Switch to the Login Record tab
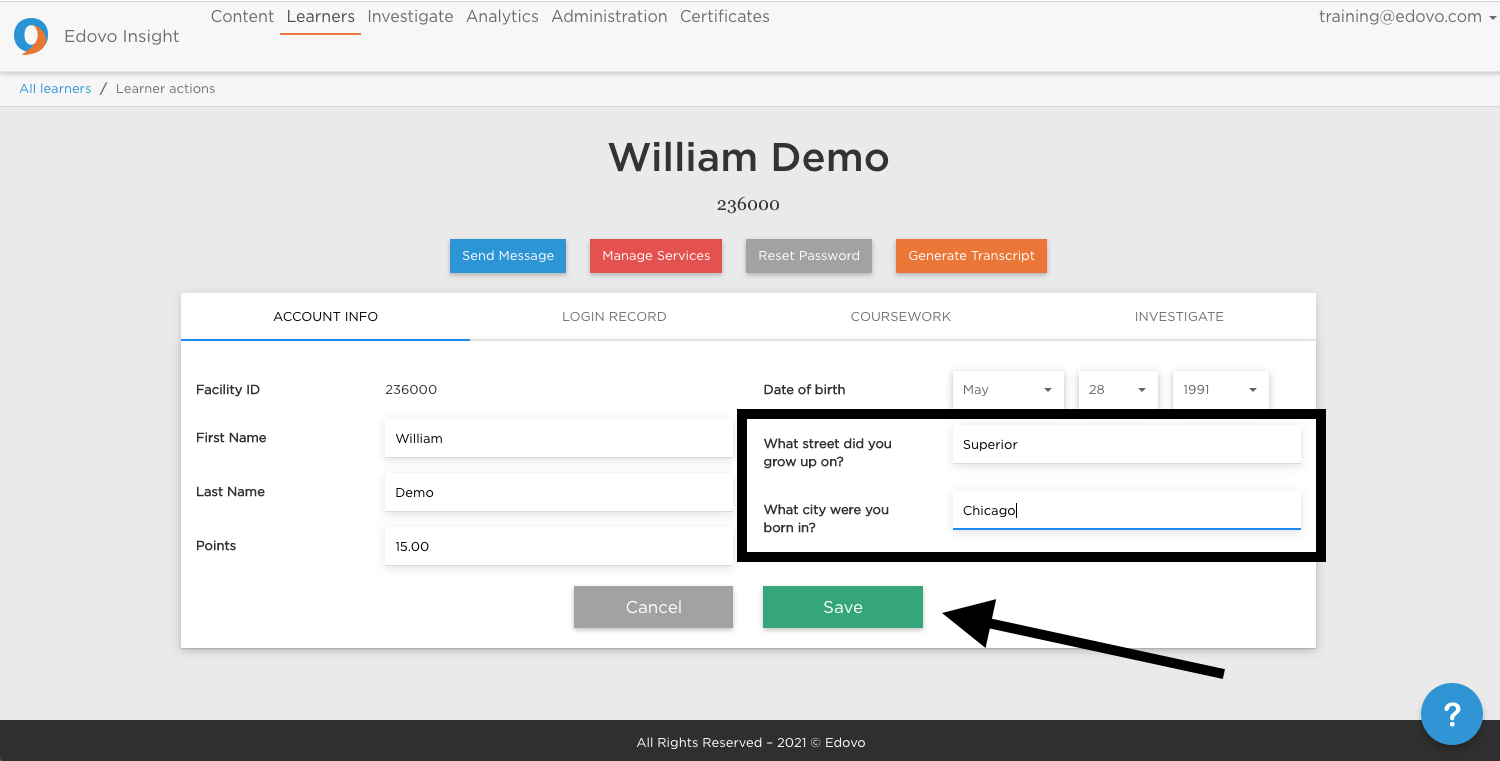 tap(614, 317)
